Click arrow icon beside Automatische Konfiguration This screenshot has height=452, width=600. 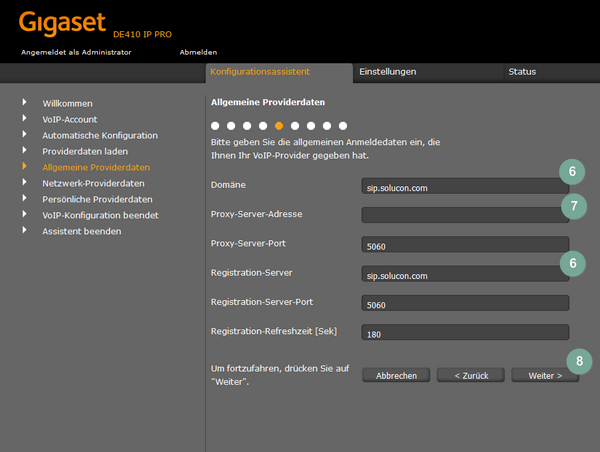click(x=25, y=135)
